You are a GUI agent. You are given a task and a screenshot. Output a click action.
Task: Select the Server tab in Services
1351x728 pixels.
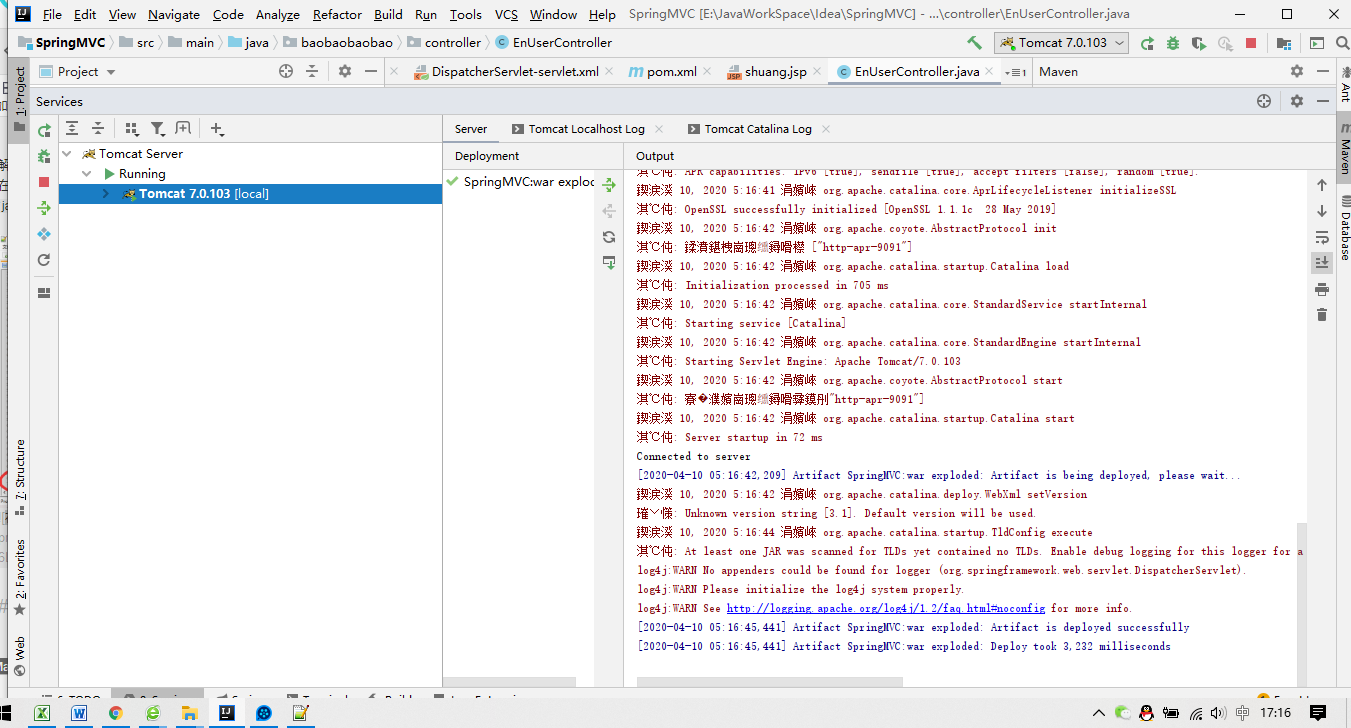point(471,129)
